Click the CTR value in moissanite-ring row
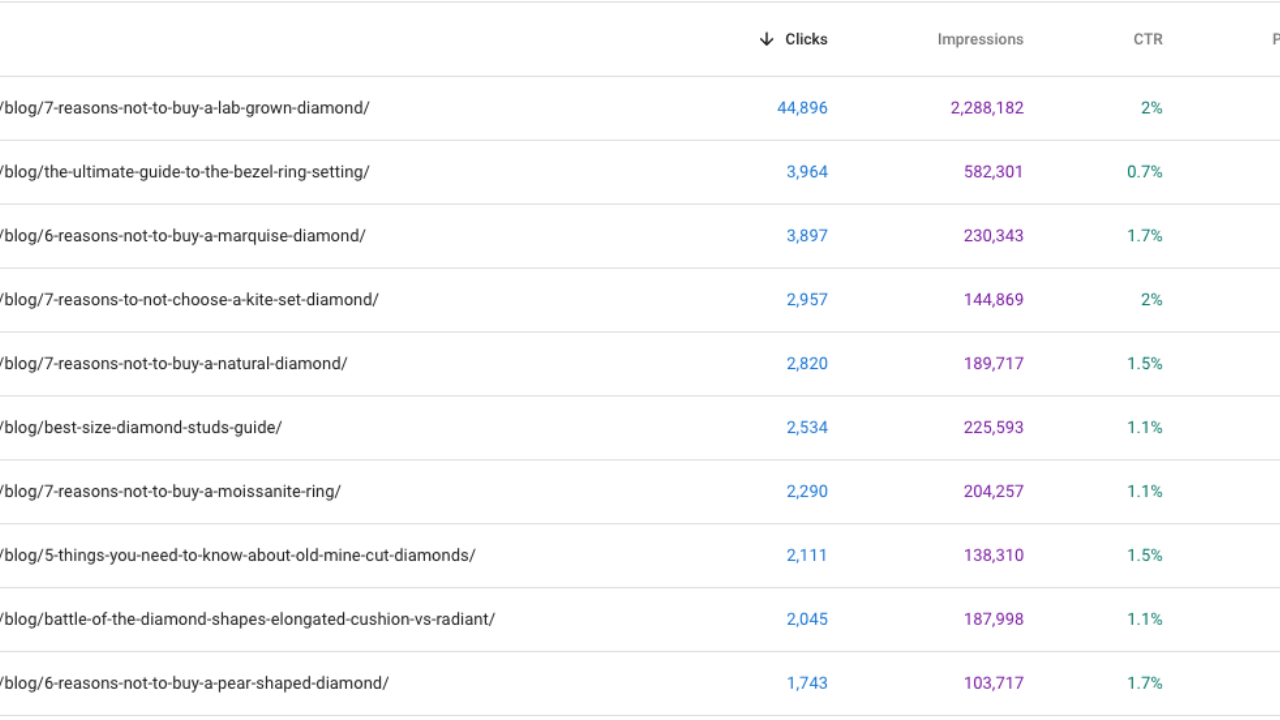 tap(1145, 492)
